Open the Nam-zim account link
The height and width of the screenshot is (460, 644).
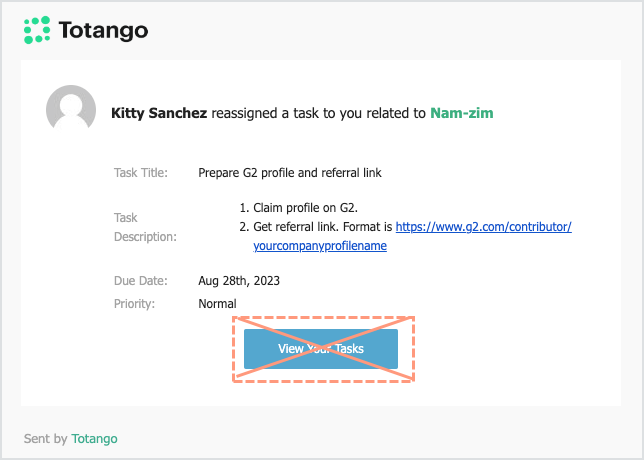[x=462, y=113]
